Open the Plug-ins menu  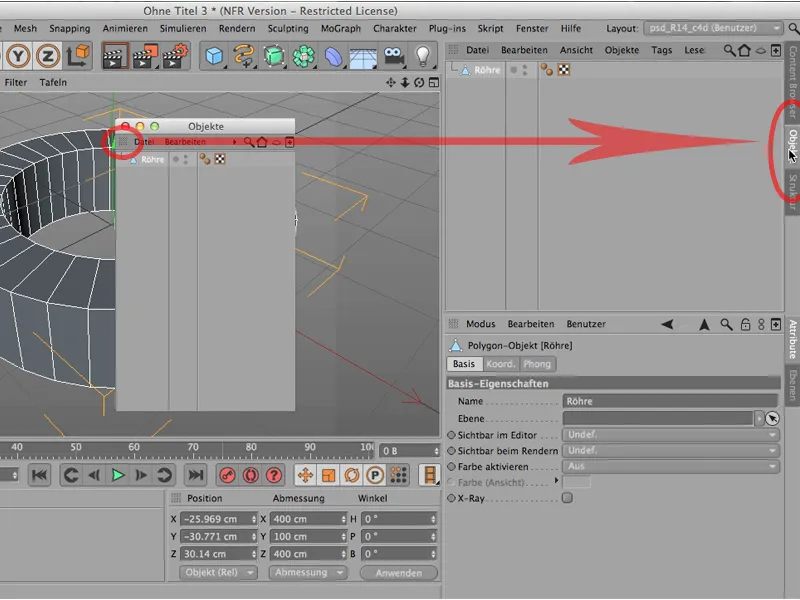(447, 29)
